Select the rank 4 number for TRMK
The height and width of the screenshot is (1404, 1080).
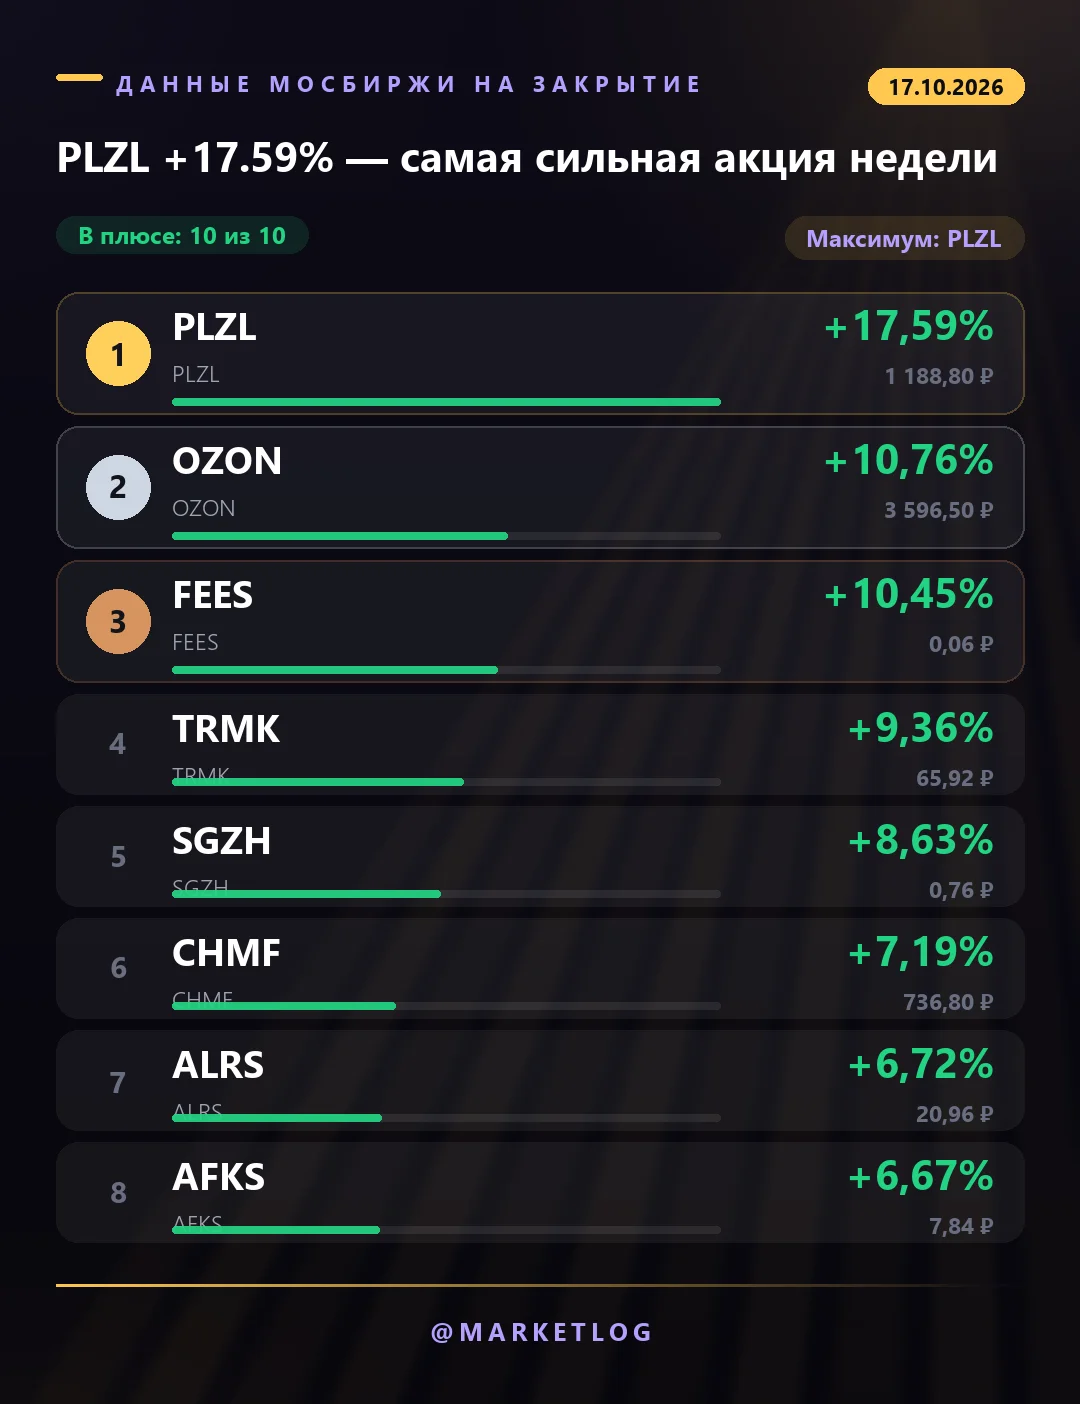(118, 744)
